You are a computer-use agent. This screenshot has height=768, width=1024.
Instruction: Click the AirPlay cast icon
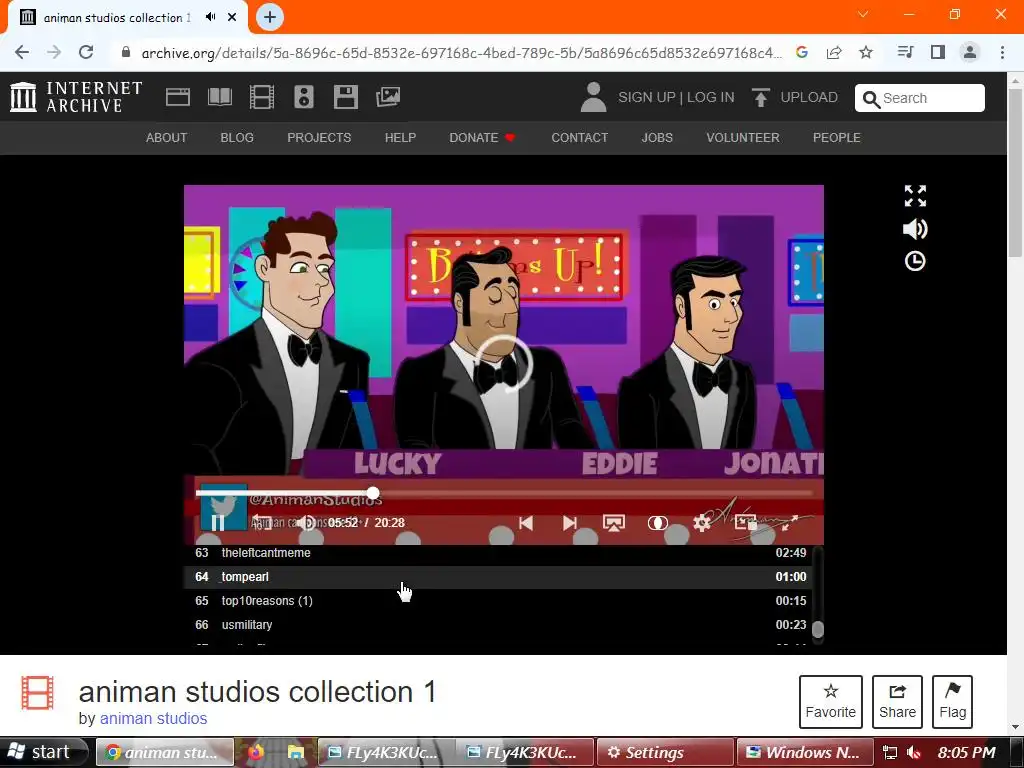(613, 522)
